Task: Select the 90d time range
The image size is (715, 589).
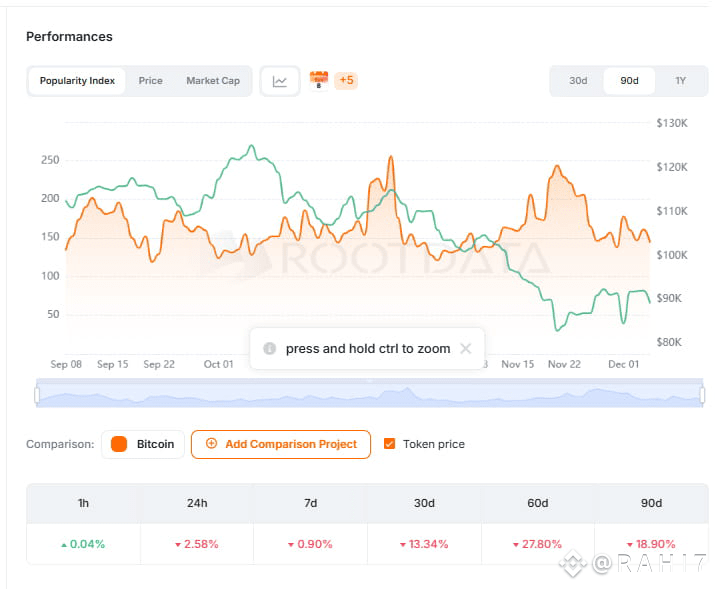Action: coord(629,81)
